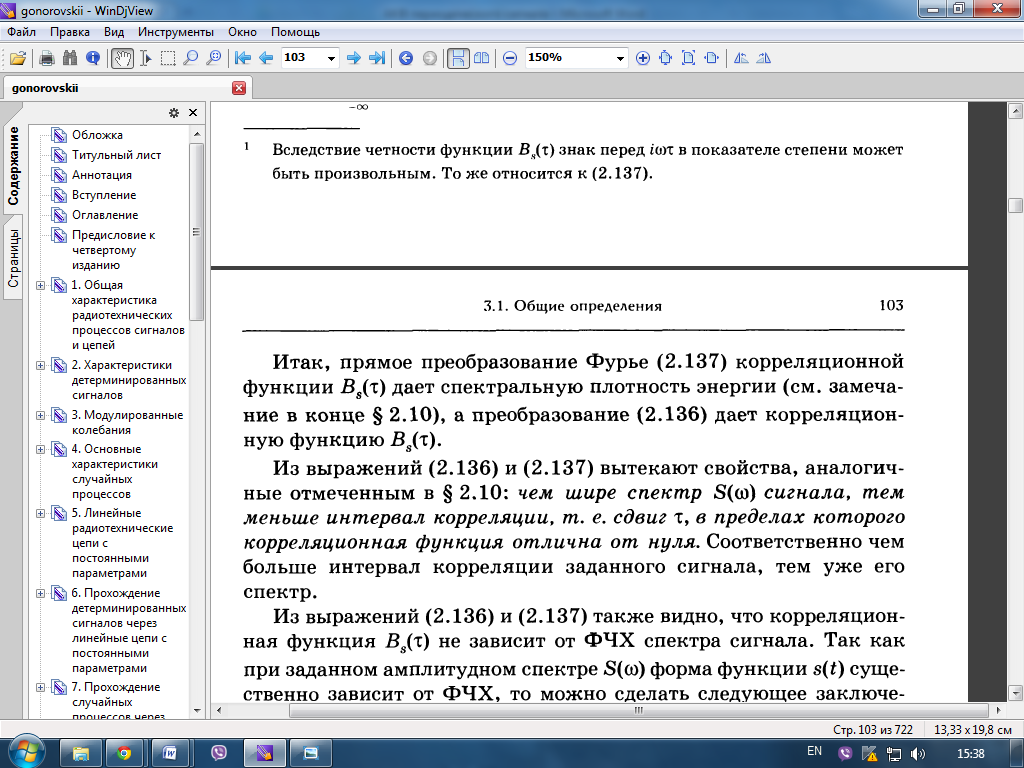
Task: Expand chapter 6 Прохождение детерминированных сигналов
Action: 40,594
